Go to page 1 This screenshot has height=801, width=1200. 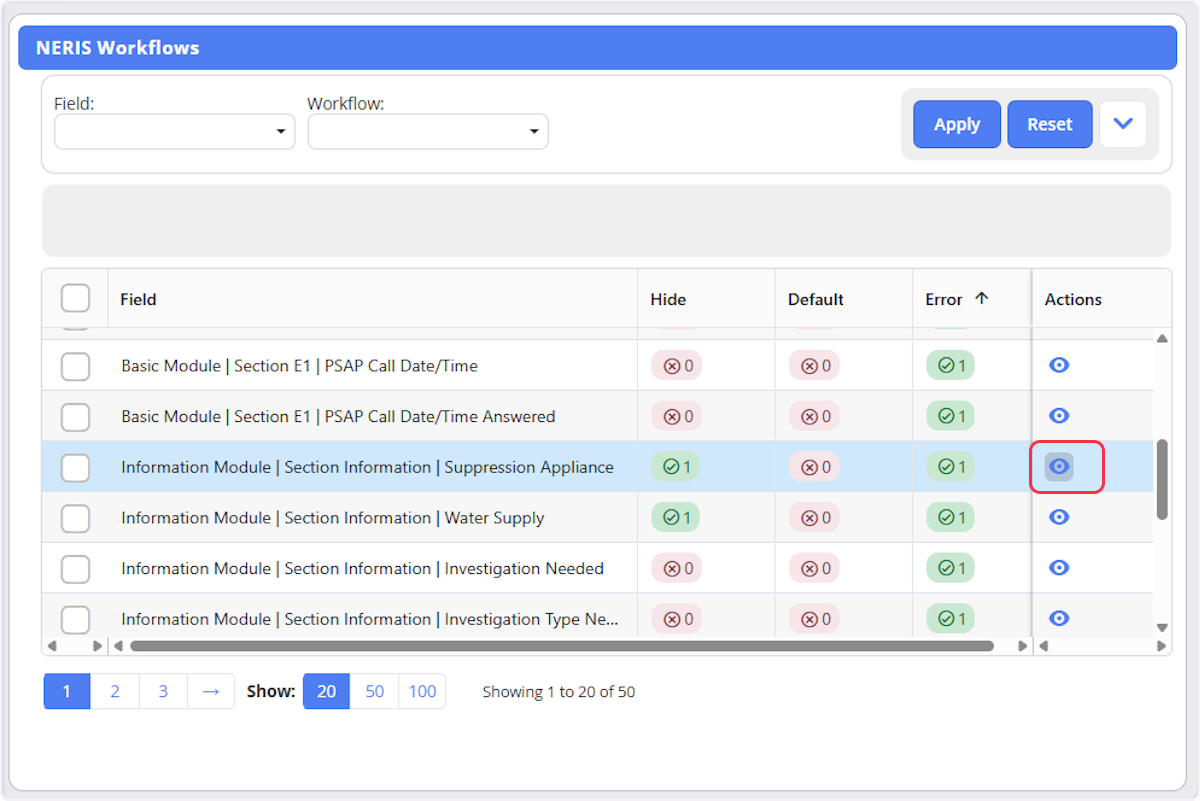67,691
